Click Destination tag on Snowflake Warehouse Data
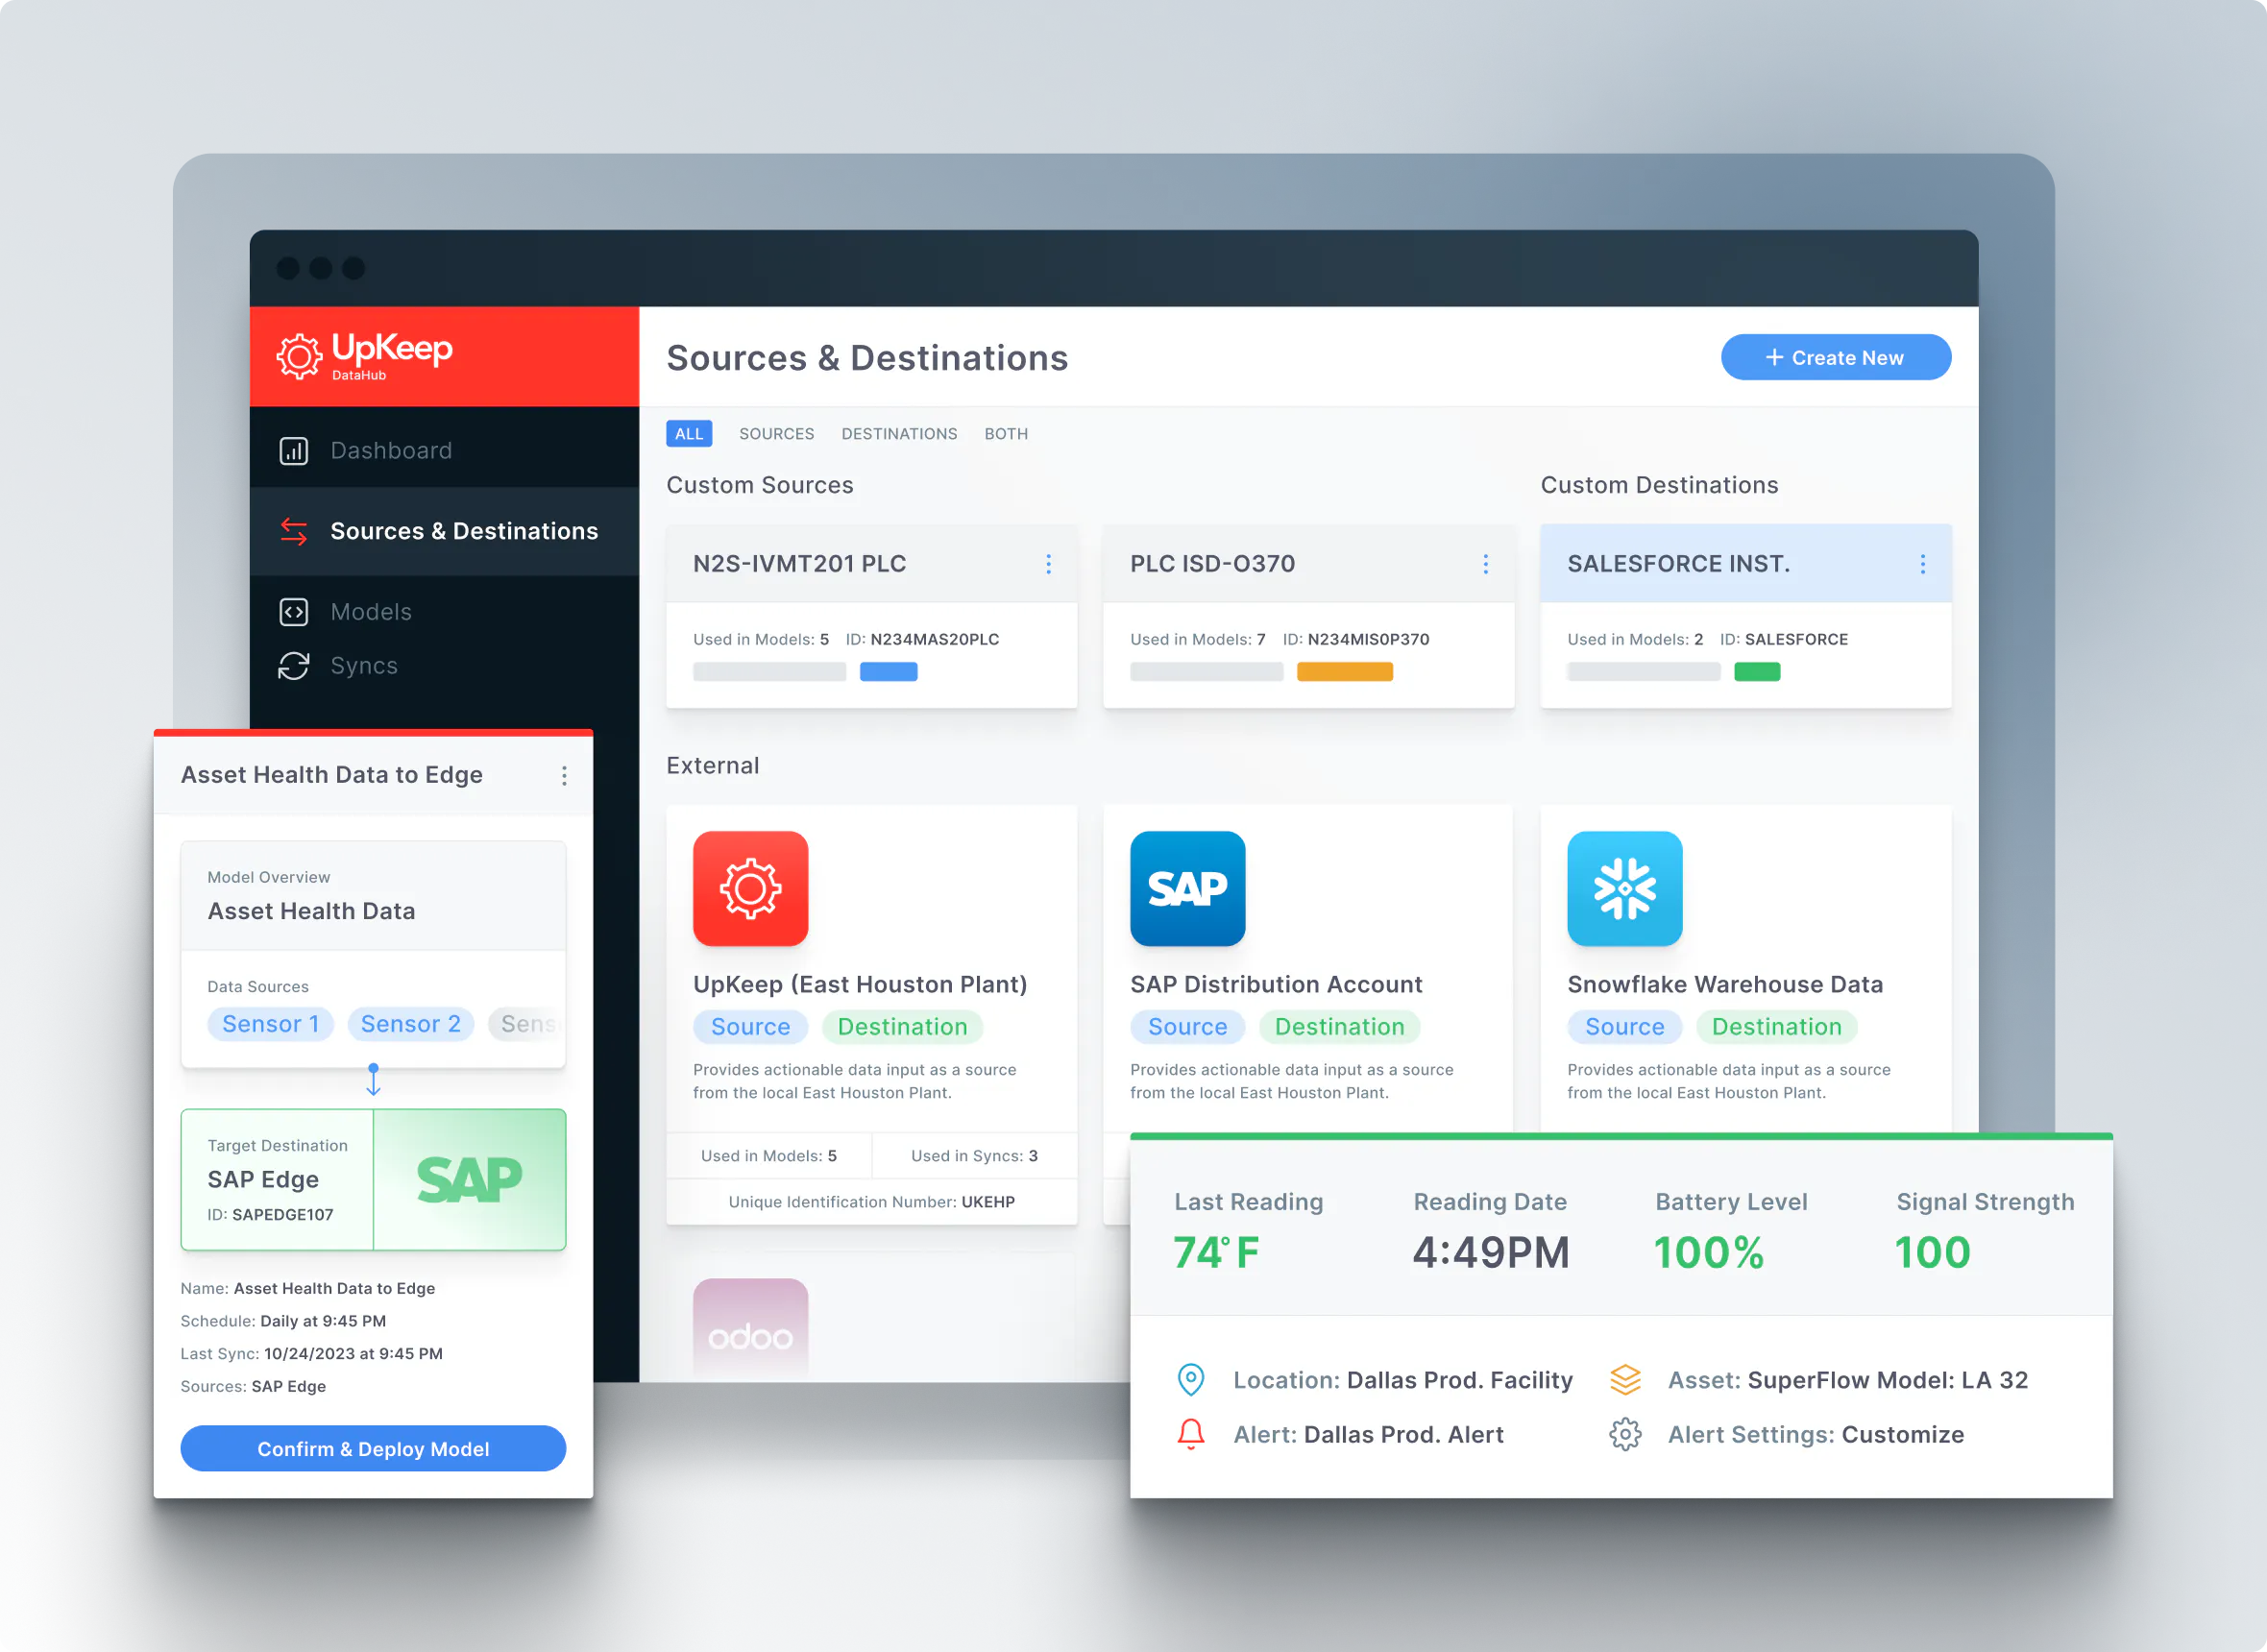 point(1776,1026)
